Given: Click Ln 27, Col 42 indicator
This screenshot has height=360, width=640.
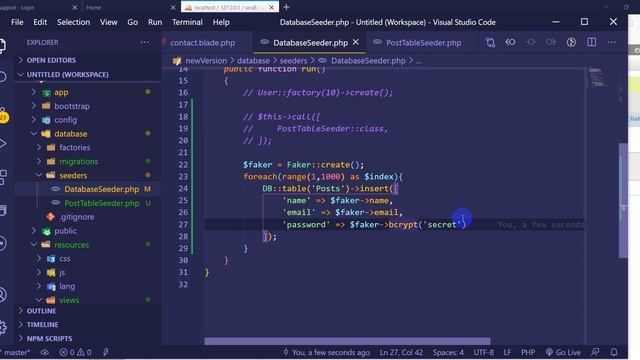Looking at the screenshot, I should [x=401, y=352].
